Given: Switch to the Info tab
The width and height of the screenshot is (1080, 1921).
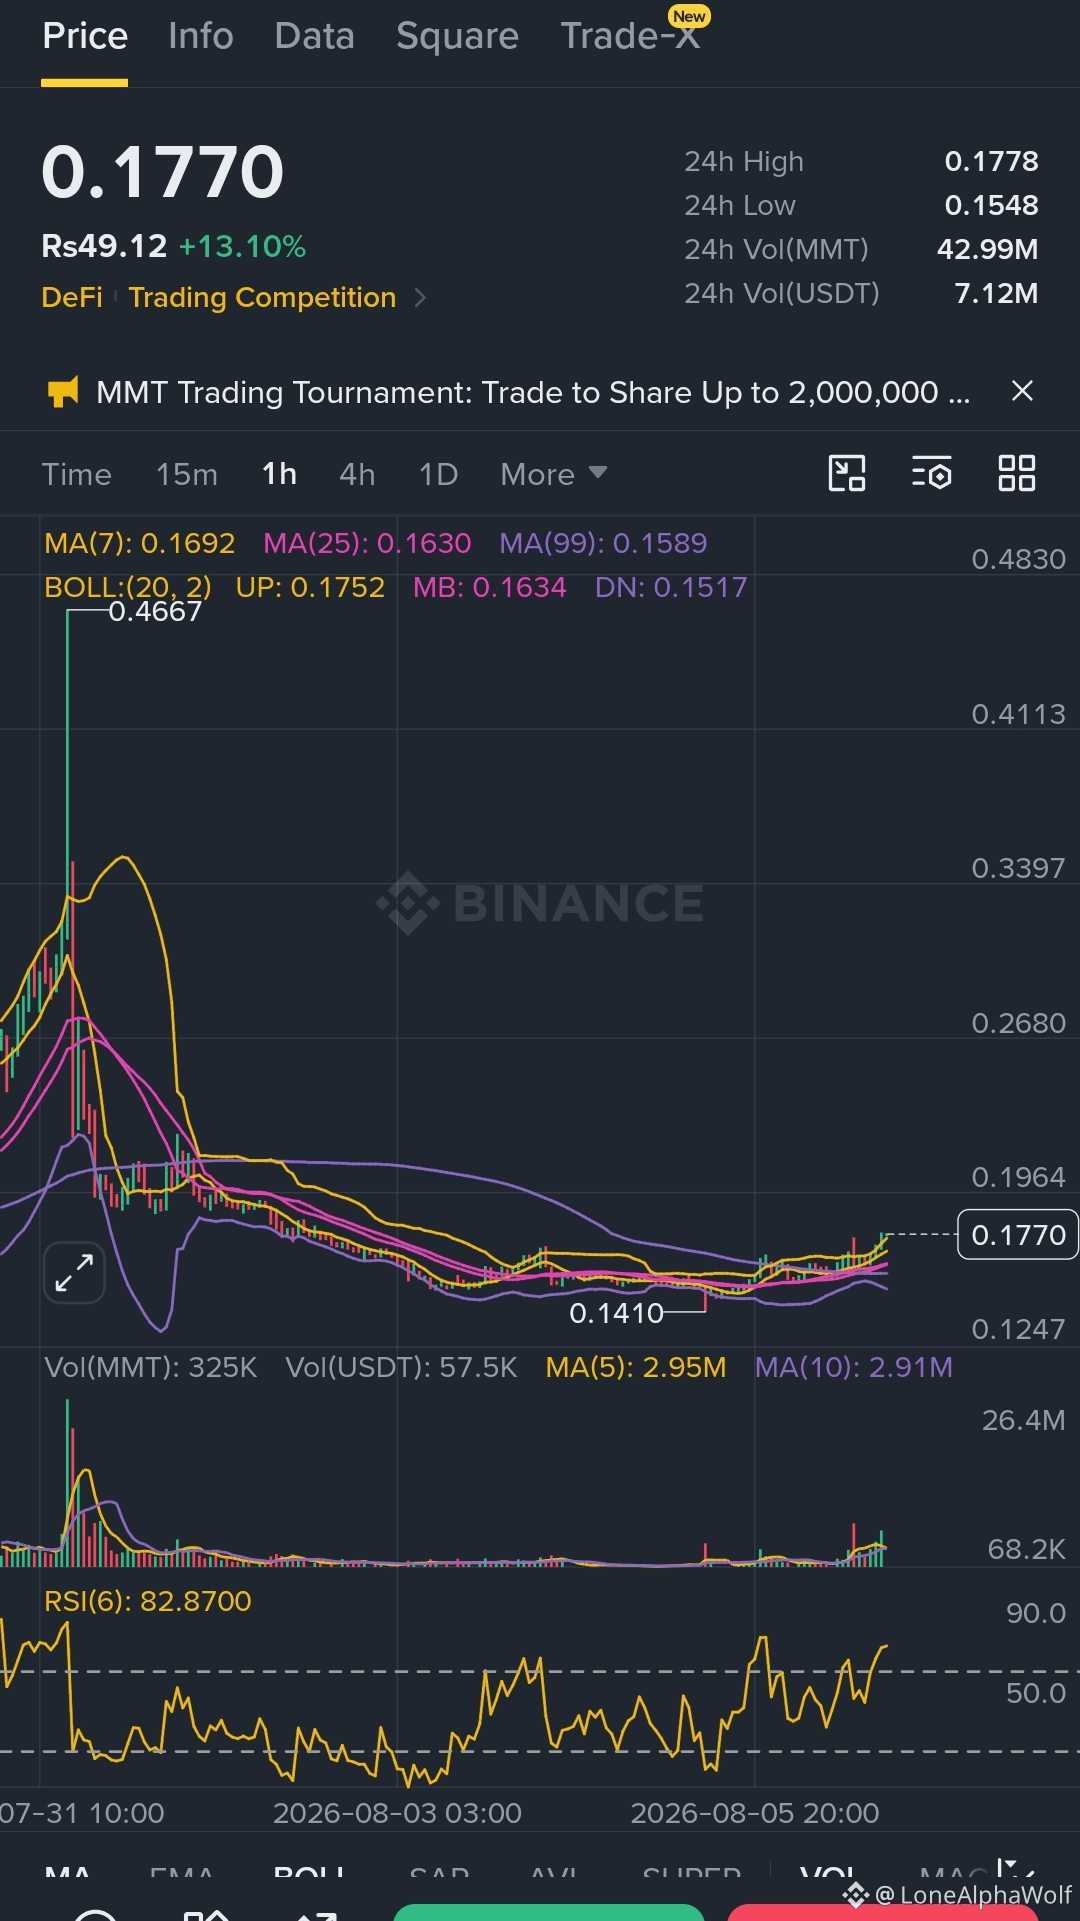Looking at the screenshot, I should [x=201, y=36].
